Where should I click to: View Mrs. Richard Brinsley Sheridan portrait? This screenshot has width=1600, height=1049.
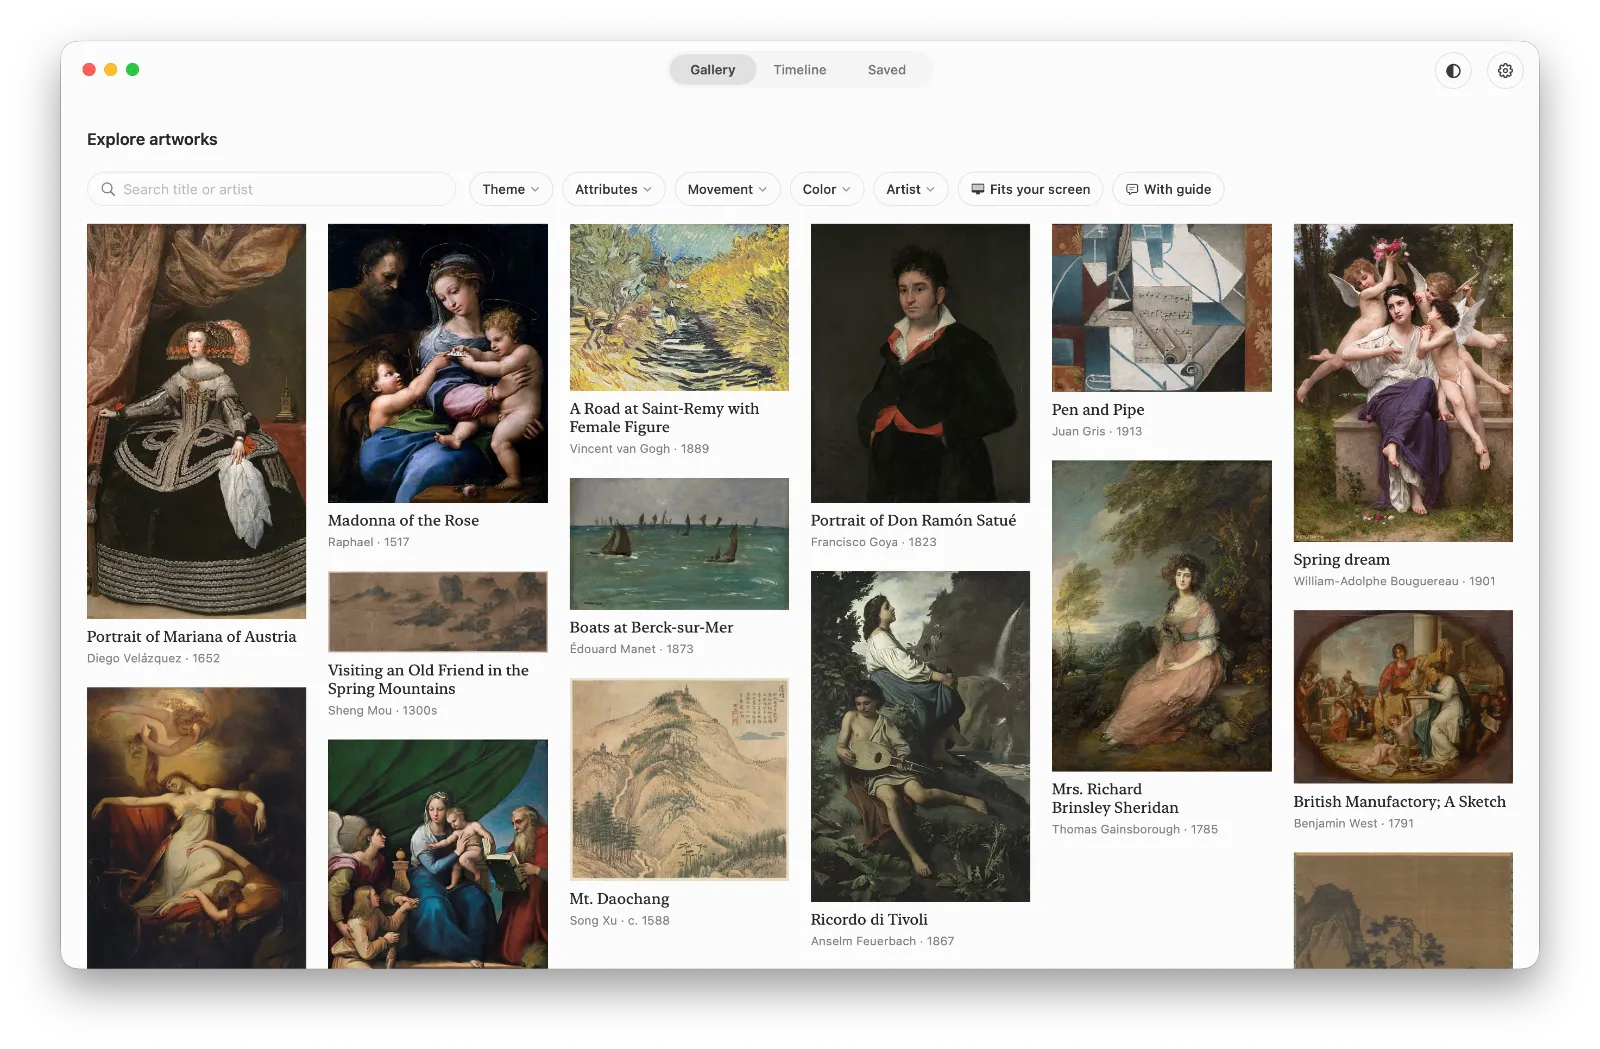pos(1162,616)
